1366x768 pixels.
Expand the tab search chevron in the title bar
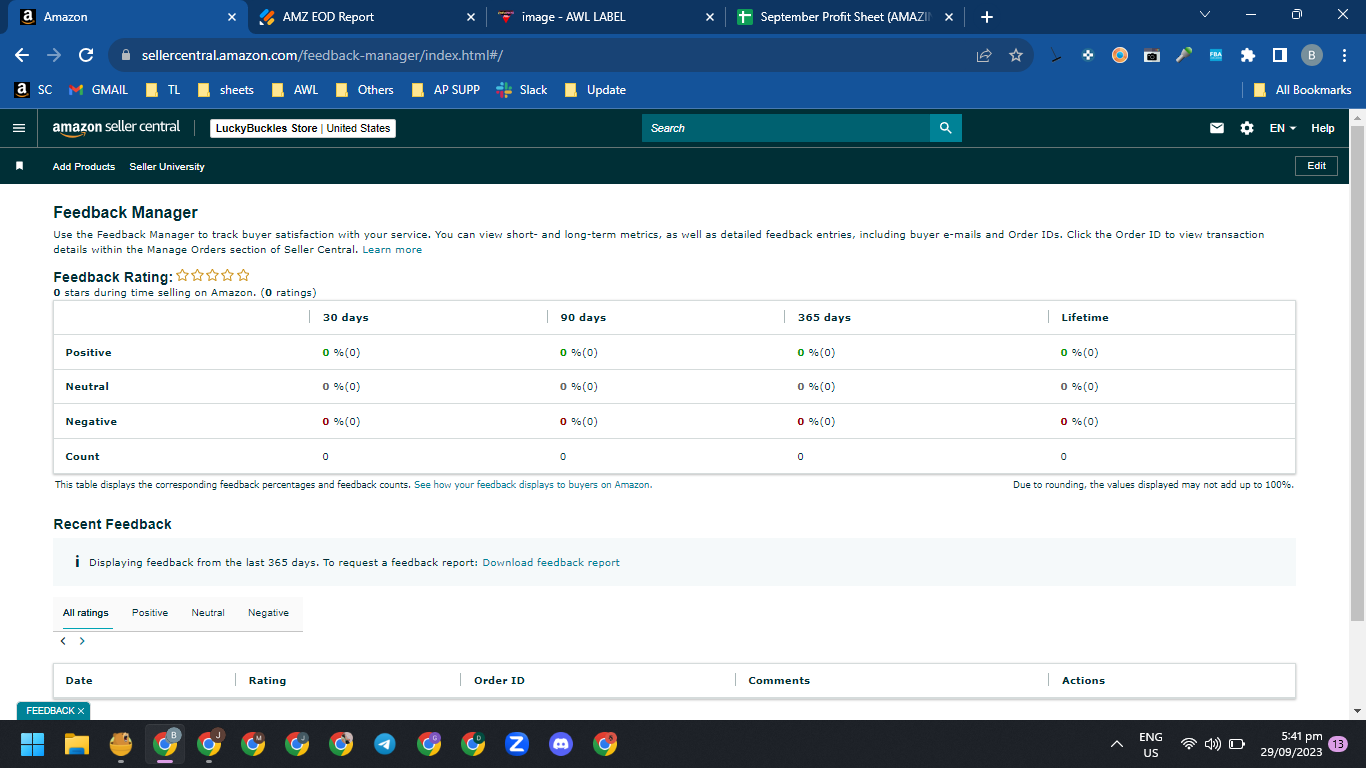[1204, 14]
